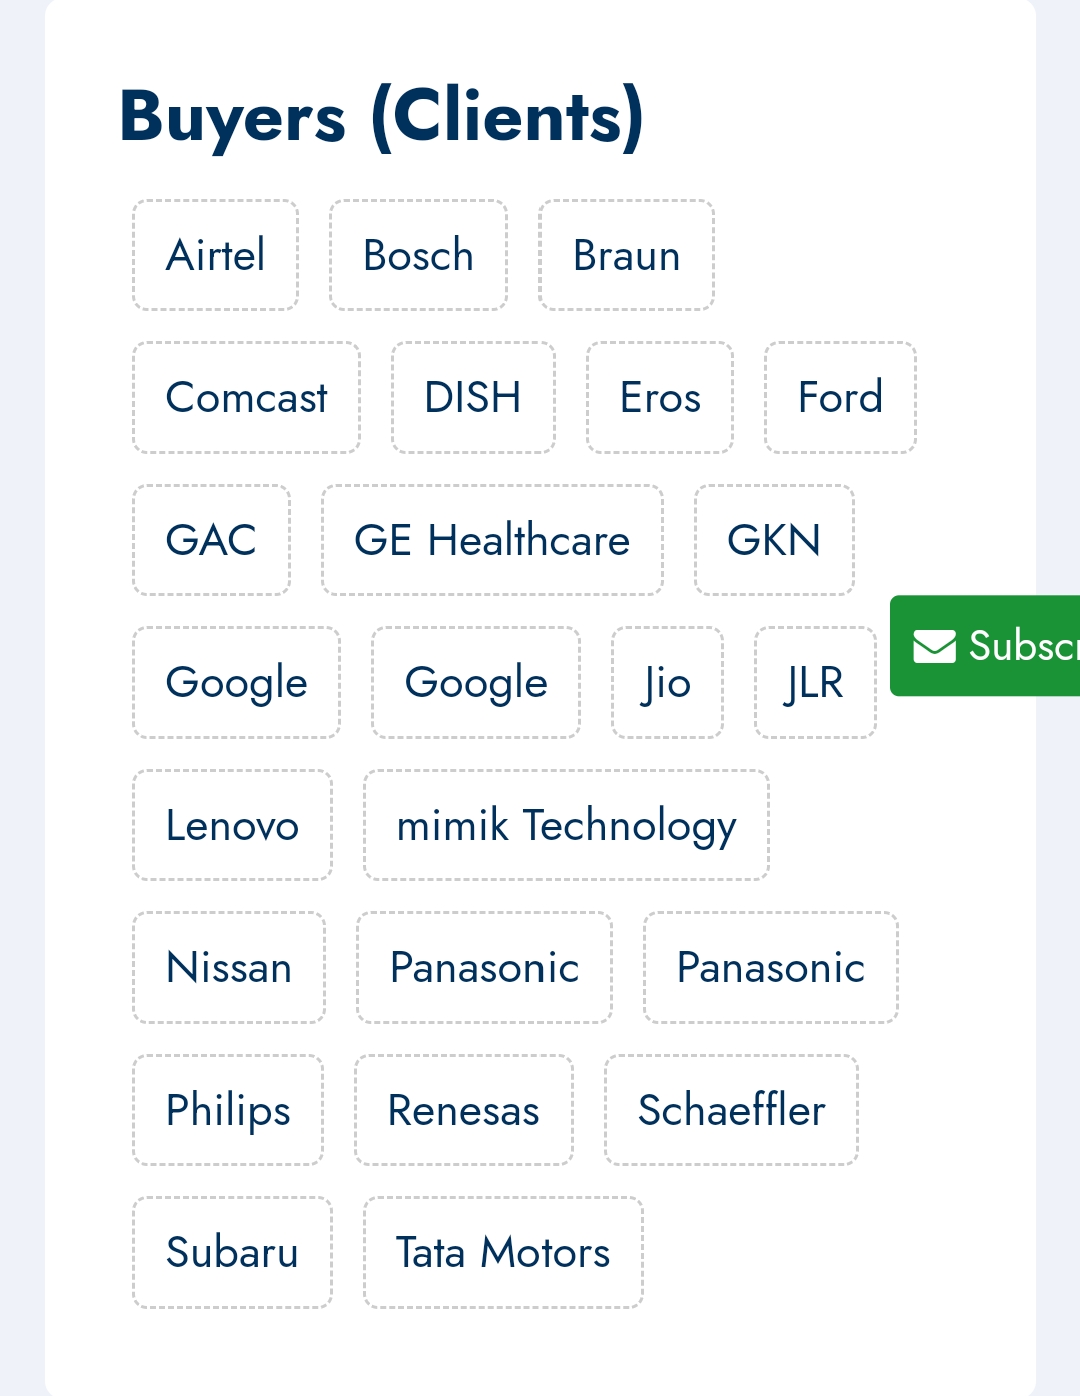
Task: Open the mimik Technology tag
Action: tap(566, 825)
